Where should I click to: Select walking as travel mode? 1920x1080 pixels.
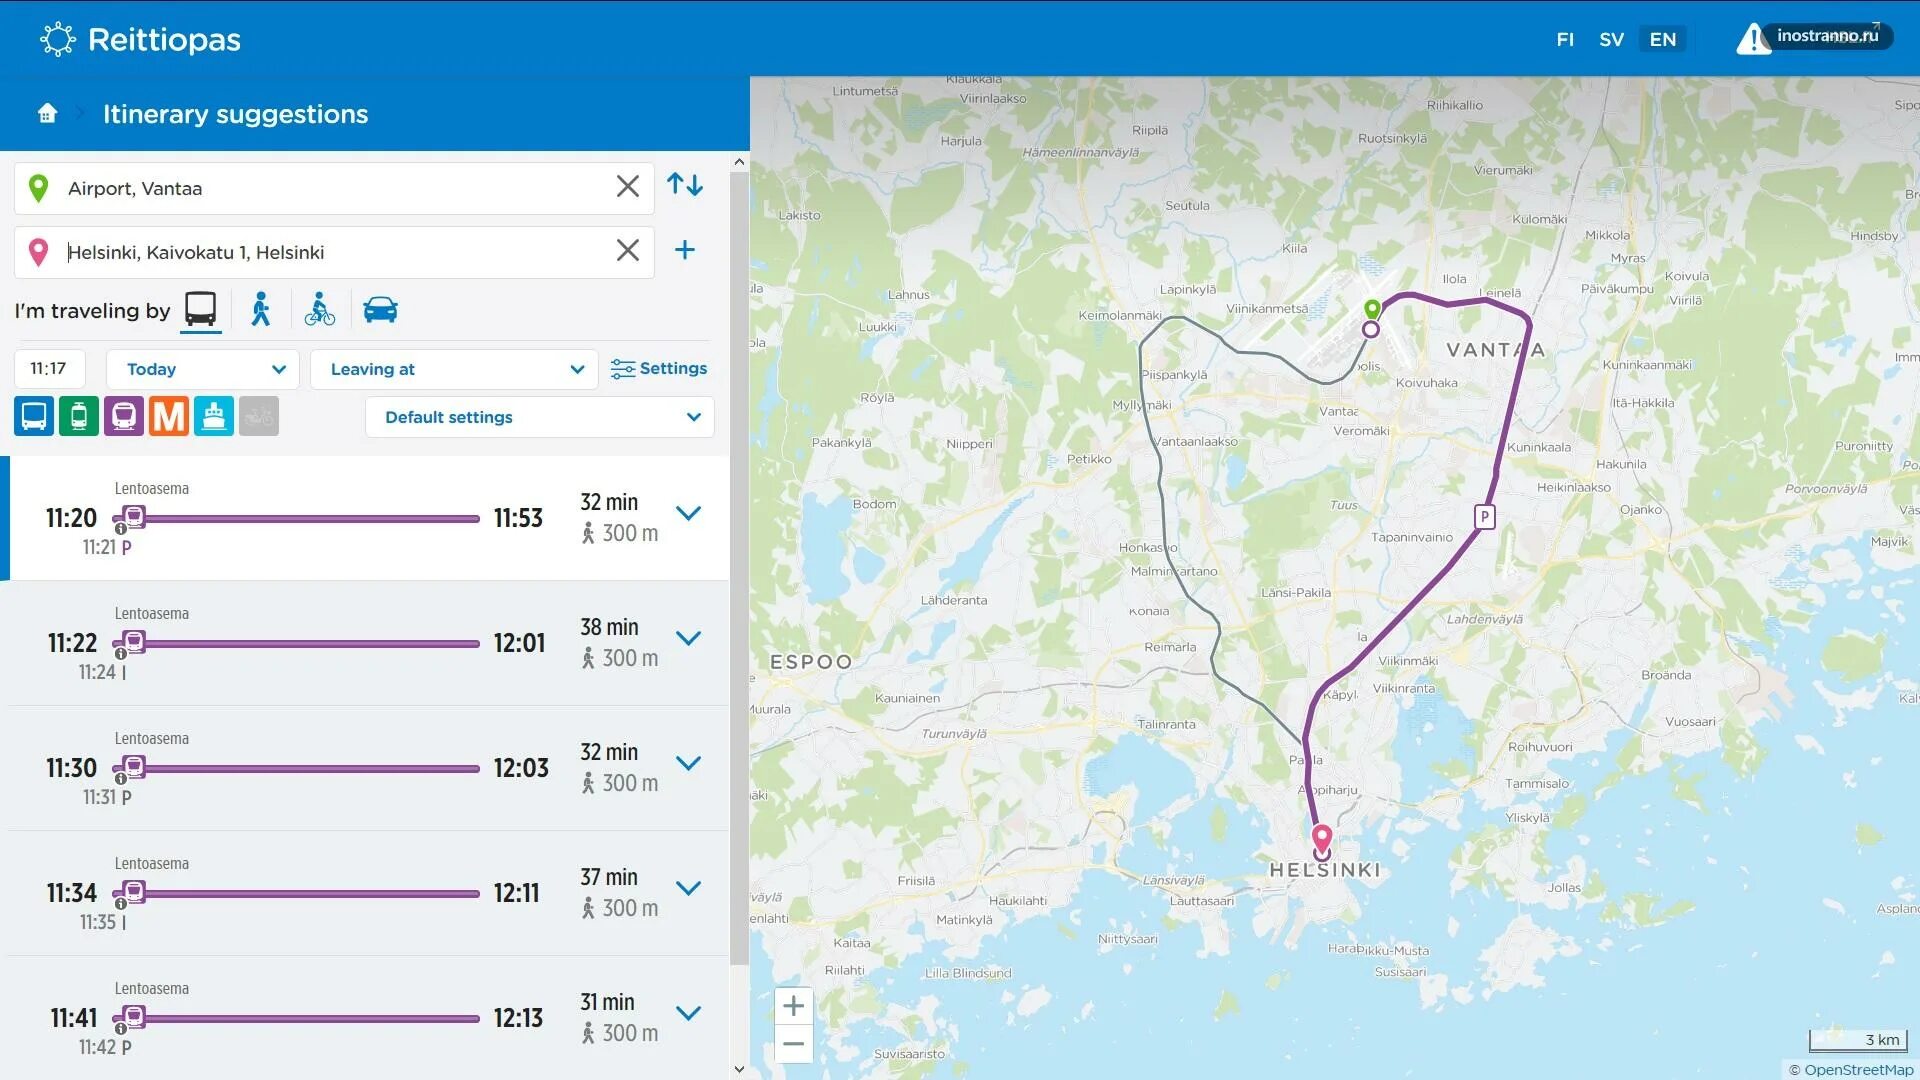[x=261, y=310]
